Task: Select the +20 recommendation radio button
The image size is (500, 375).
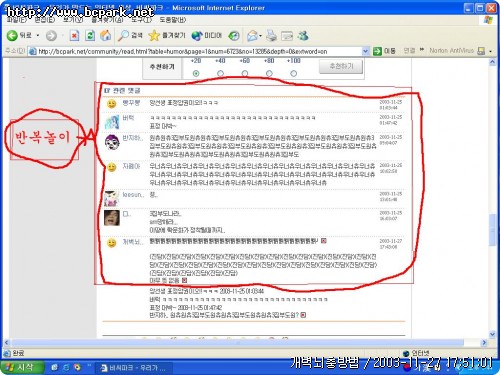Action: pyautogui.click(x=196, y=73)
